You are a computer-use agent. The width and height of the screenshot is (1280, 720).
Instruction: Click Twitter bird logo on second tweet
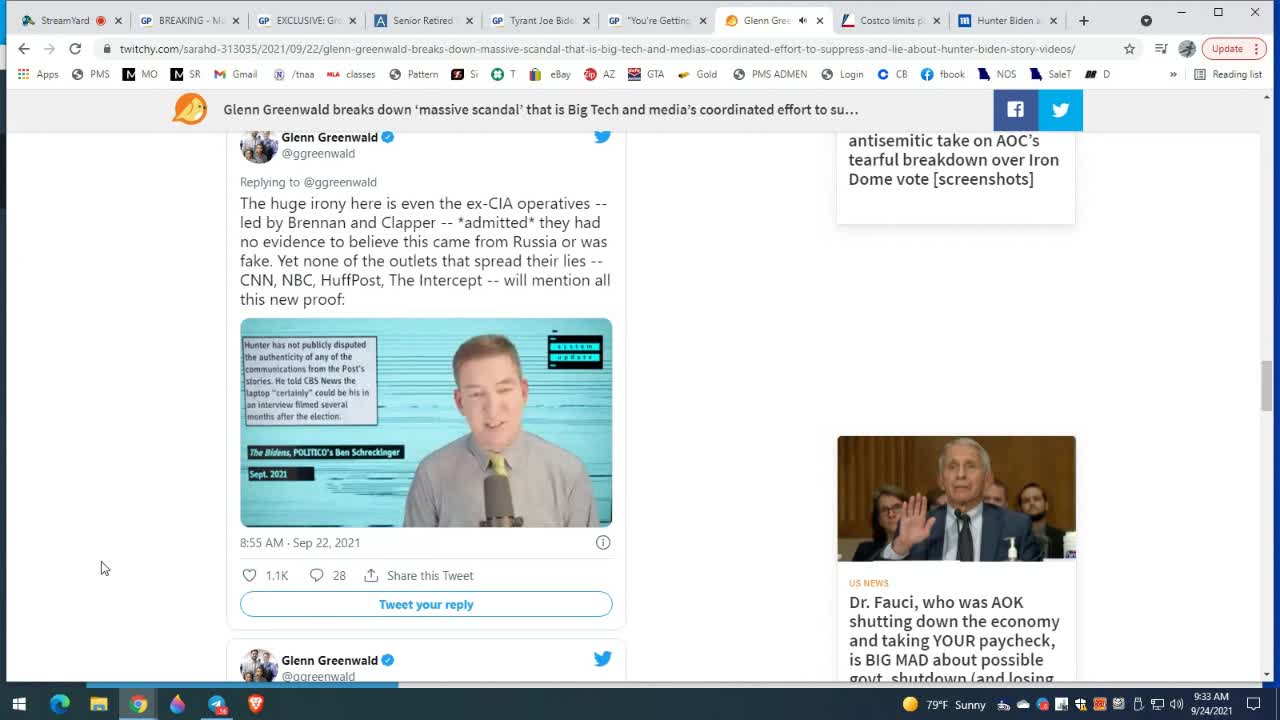click(x=602, y=659)
